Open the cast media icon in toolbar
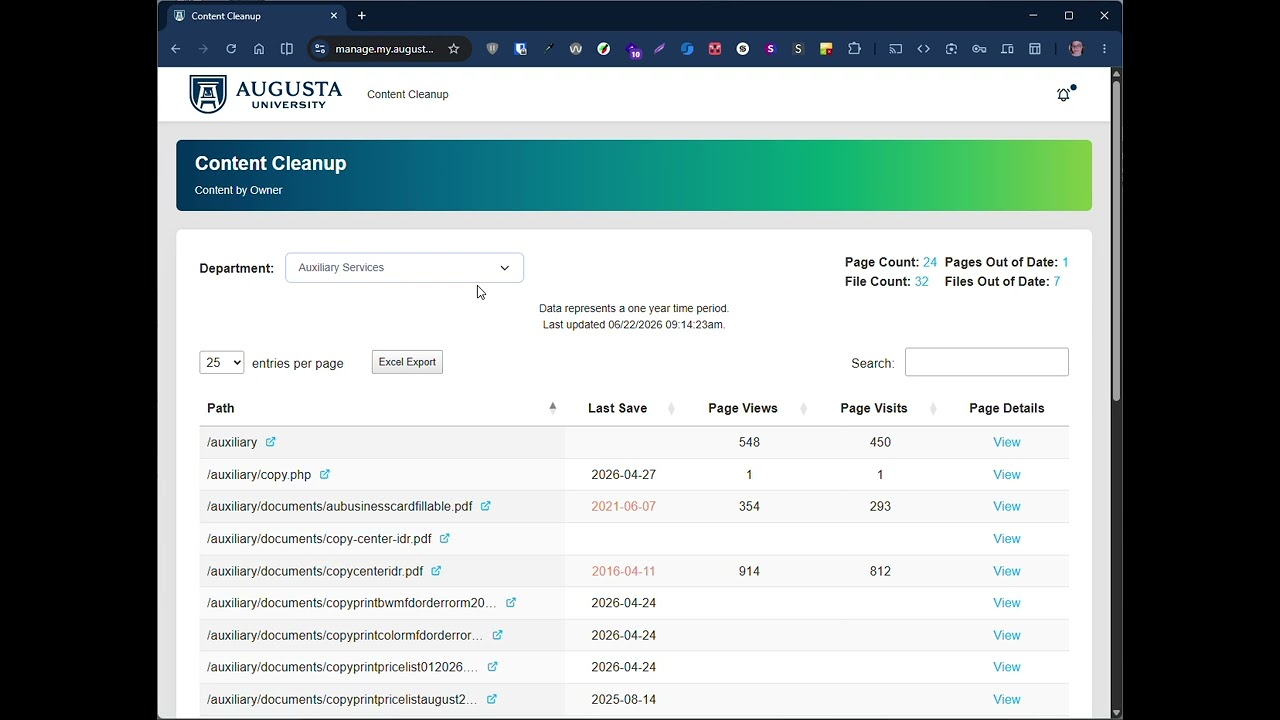The height and width of the screenshot is (720, 1280). [896, 49]
